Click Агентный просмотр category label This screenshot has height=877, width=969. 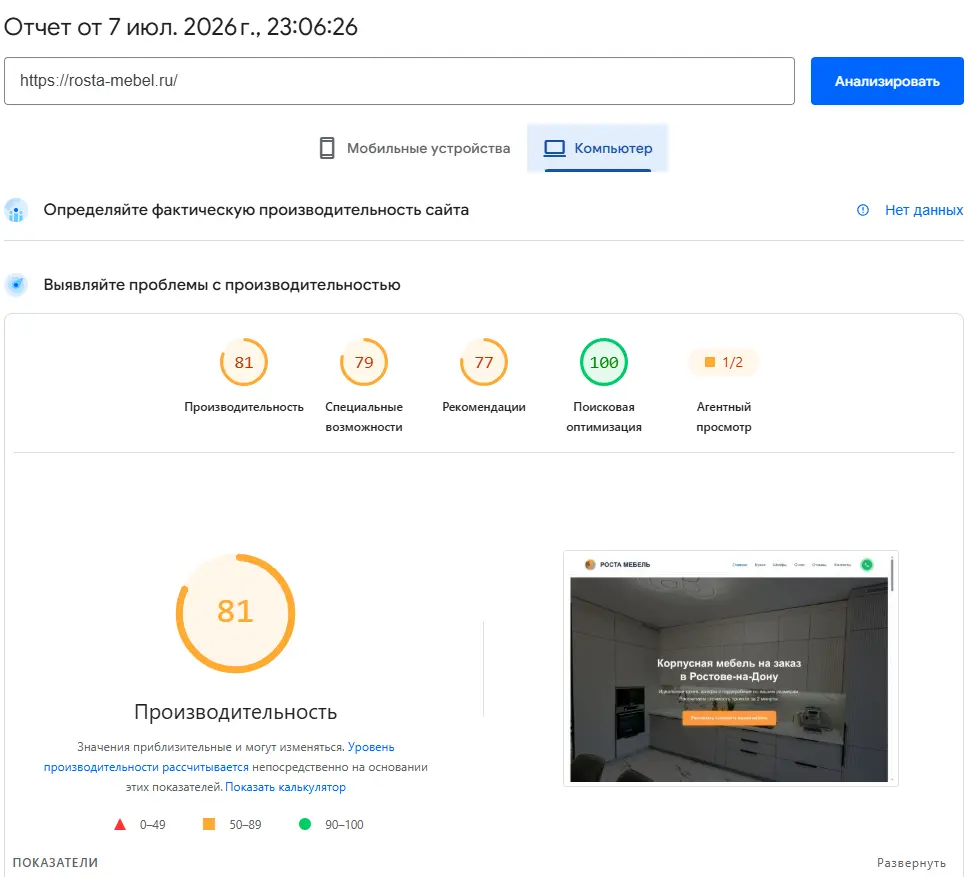point(724,417)
